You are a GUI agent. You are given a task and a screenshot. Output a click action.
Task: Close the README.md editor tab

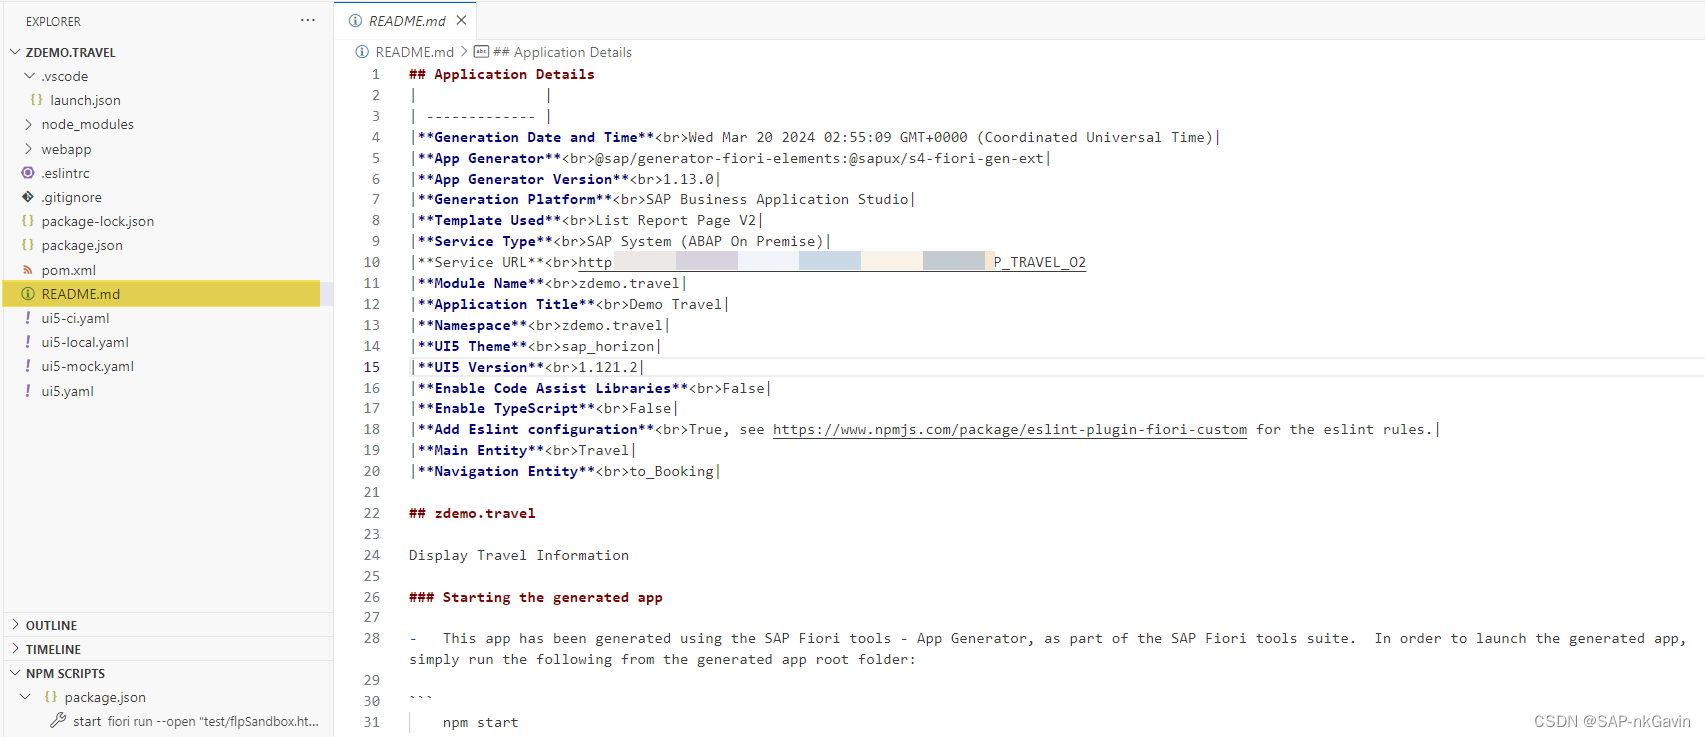(x=461, y=20)
